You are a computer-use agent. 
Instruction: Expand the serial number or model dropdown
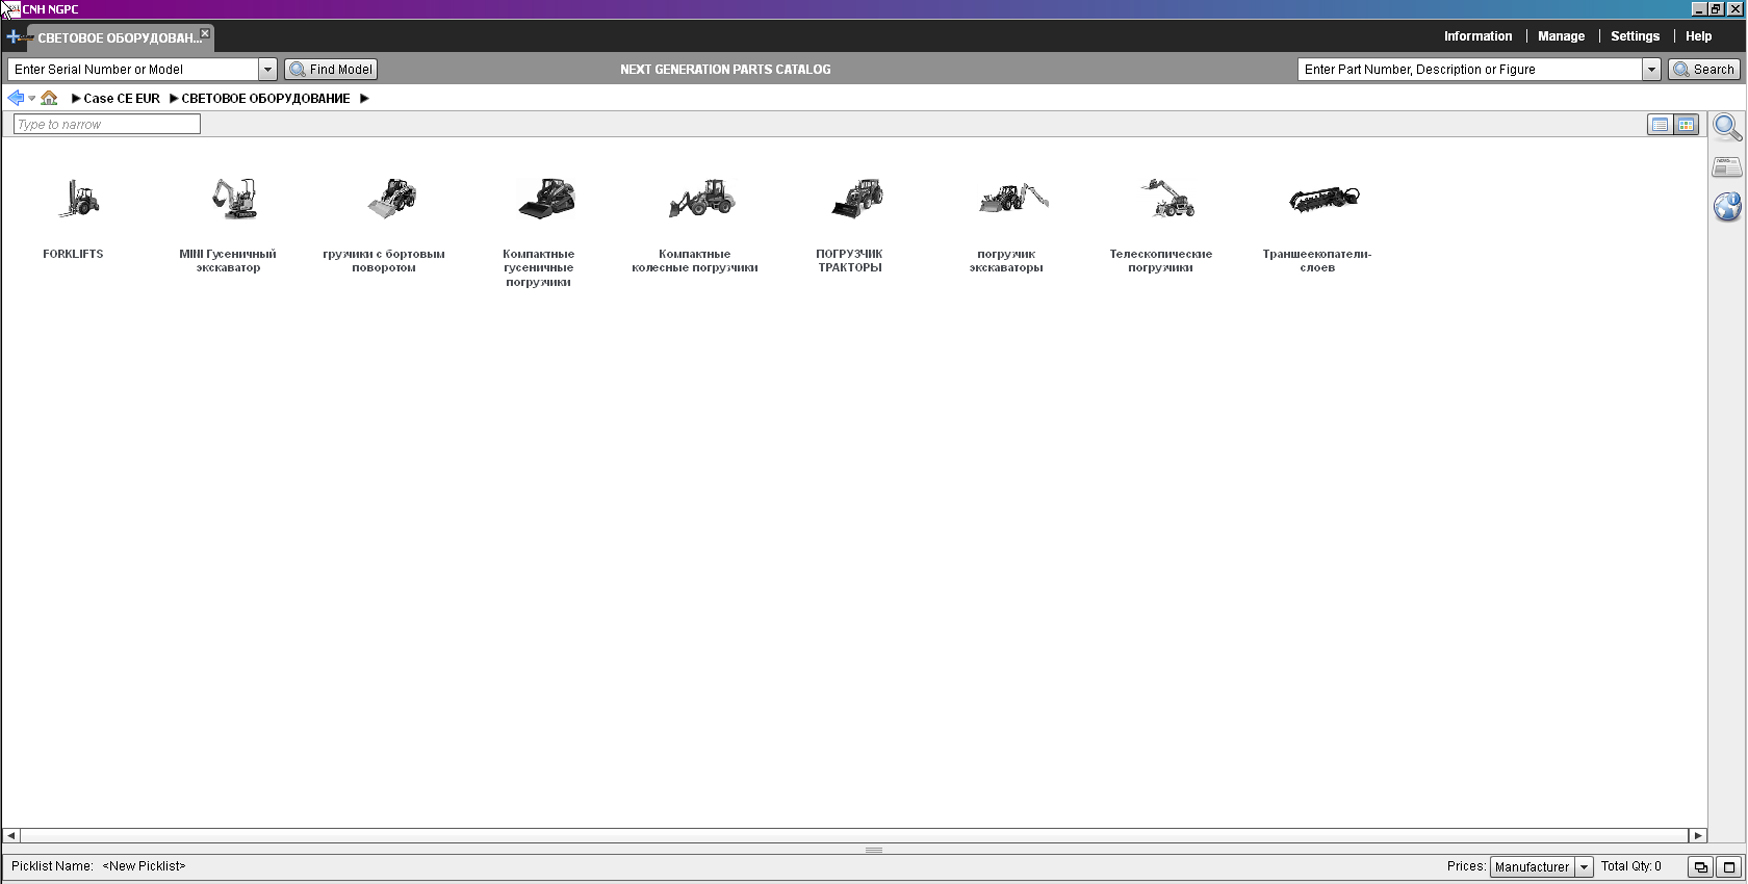267,69
